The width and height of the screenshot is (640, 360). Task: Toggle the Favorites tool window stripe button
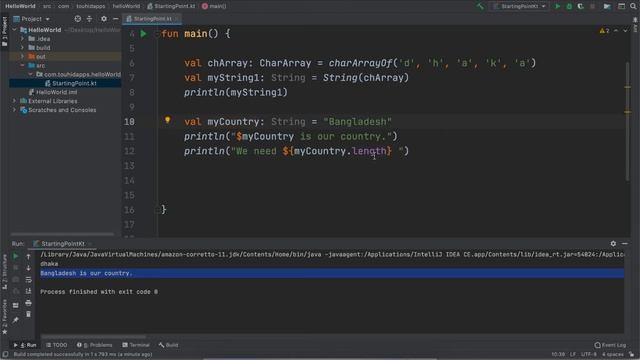point(4,317)
